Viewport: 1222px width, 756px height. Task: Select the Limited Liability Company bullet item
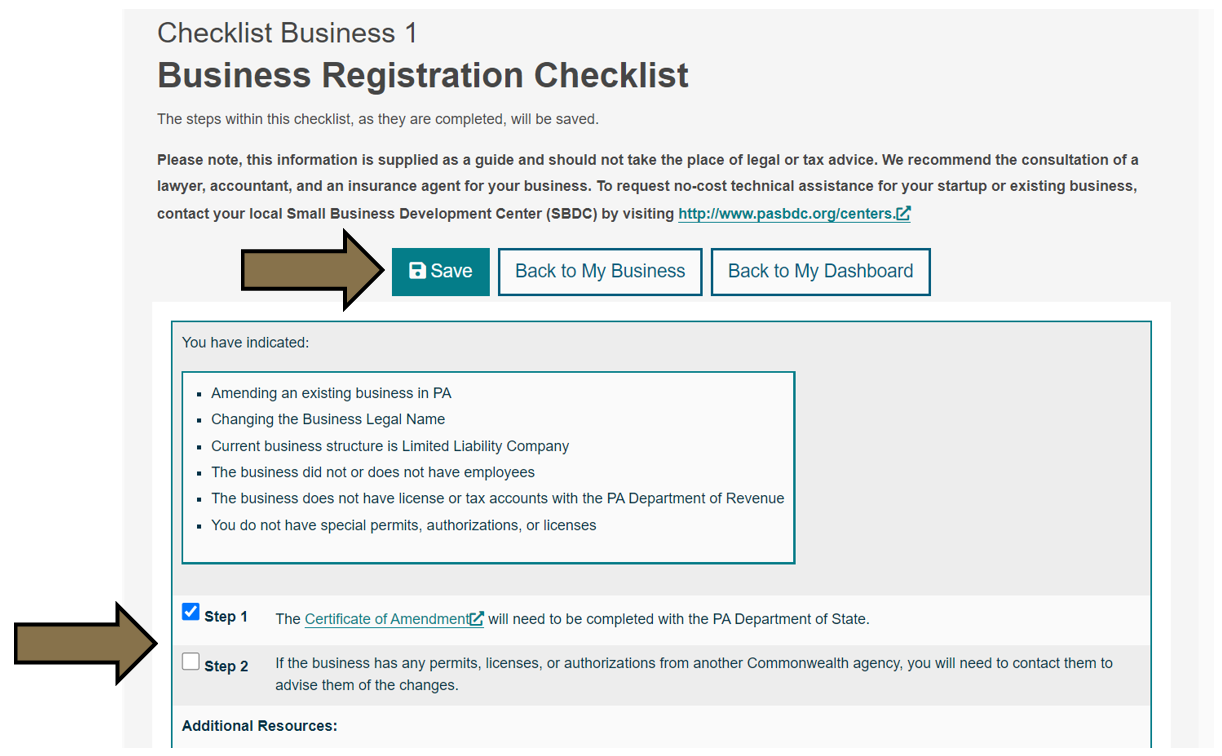tap(390, 445)
